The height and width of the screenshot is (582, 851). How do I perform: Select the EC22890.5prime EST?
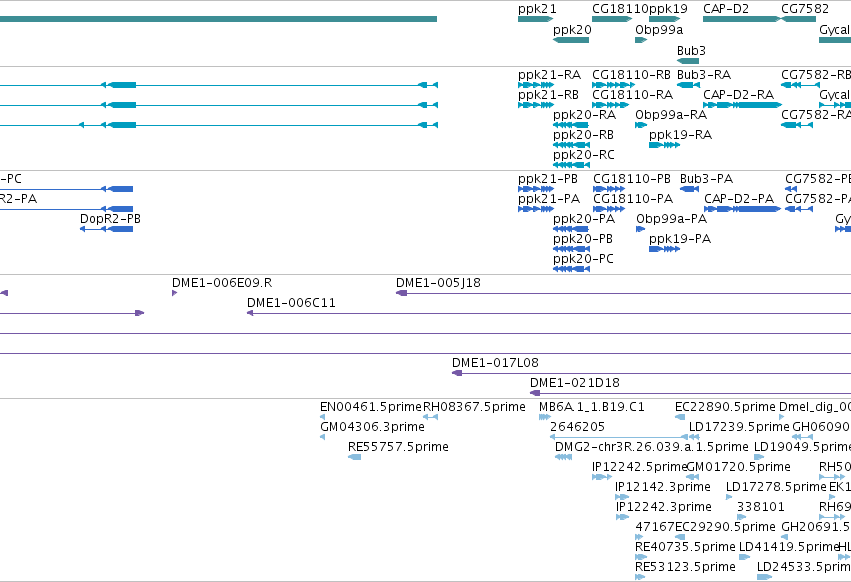pyautogui.click(x=679, y=417)
